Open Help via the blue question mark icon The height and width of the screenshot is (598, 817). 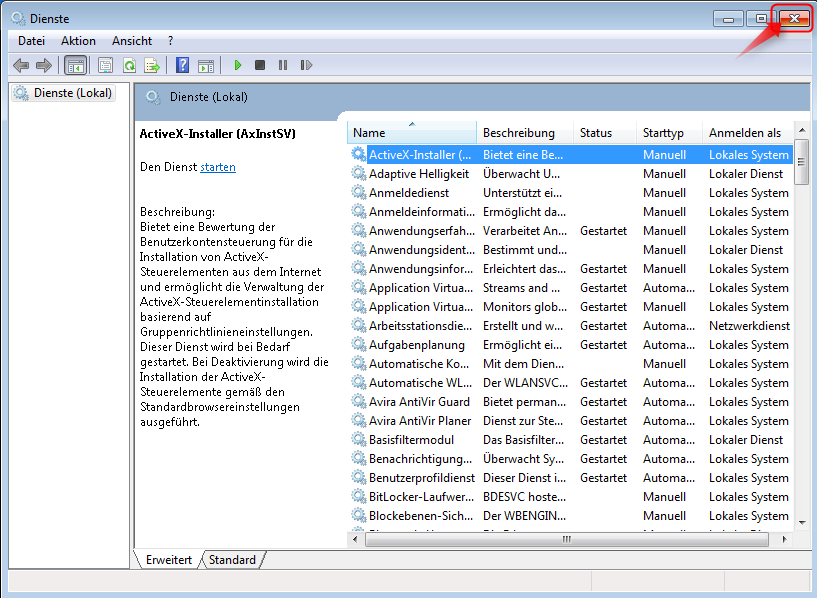(x=182, y=64)
